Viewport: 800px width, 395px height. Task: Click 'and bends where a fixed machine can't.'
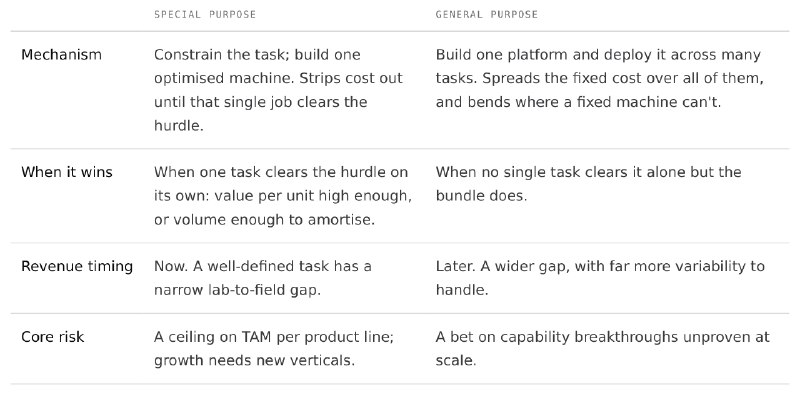click(x=578, y=103)
